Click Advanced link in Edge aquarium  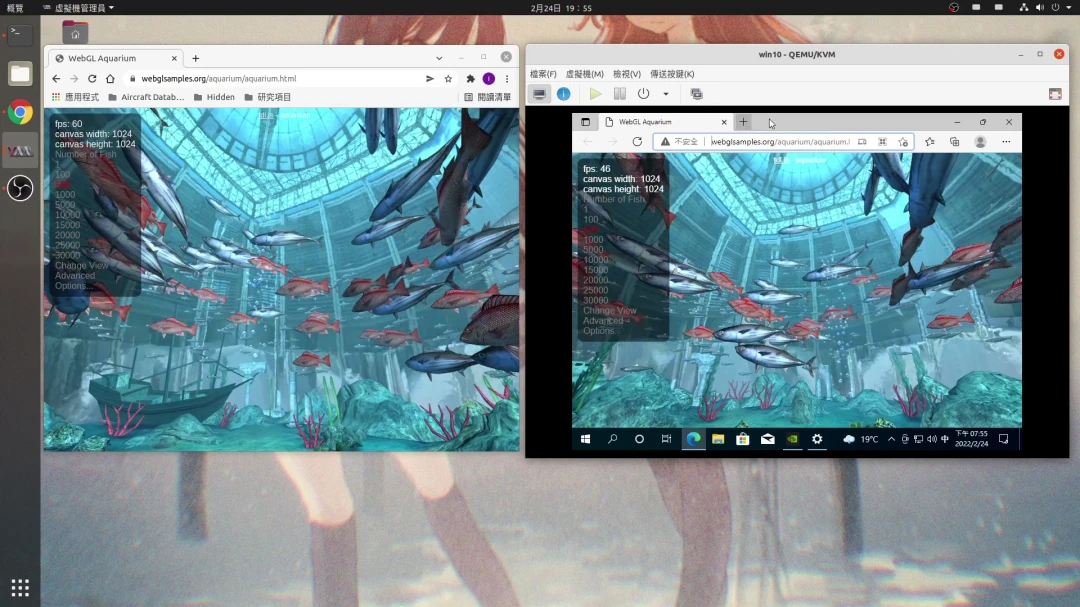click(x=603, y=321)
